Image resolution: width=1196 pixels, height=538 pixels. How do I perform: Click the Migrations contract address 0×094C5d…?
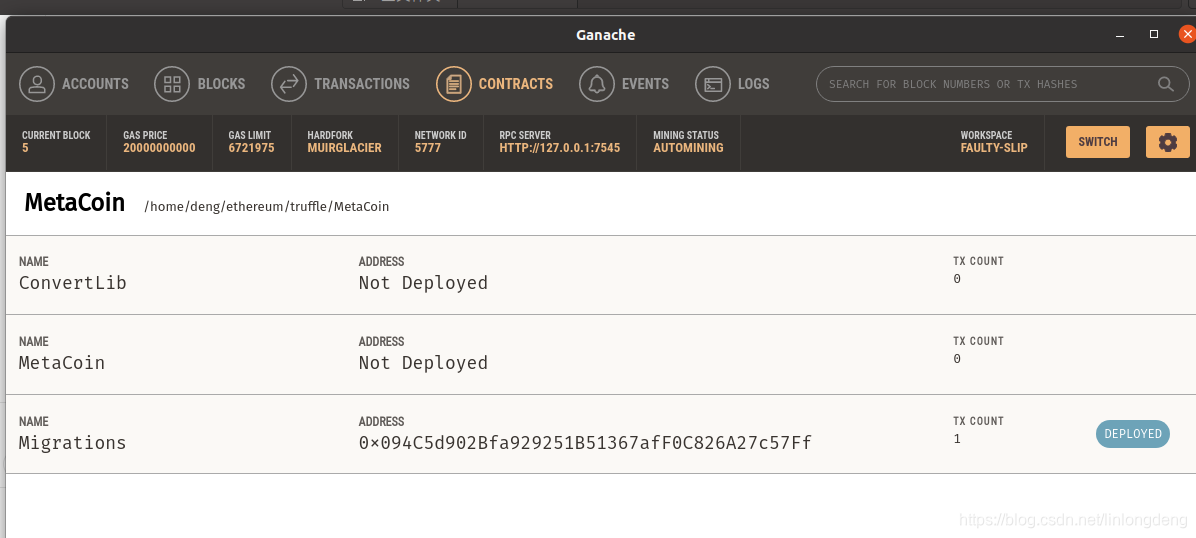[585, 443]
